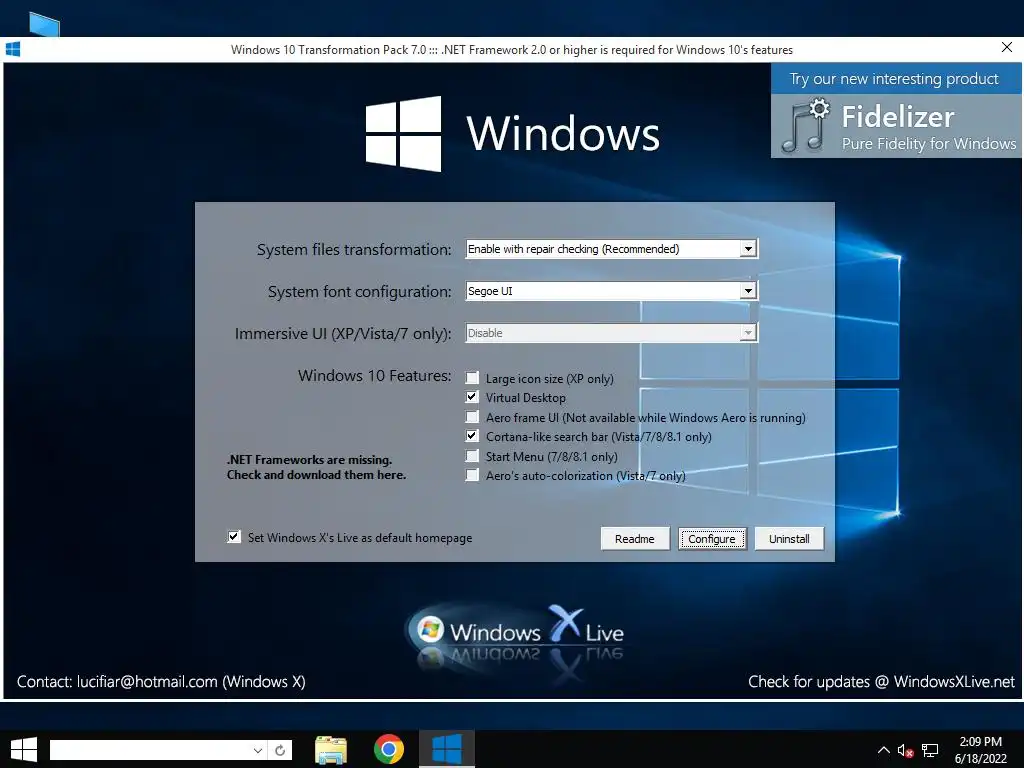Click the "System files transformation:" label
Viewport: 1024px width, 768px height.
coord(354,249)
